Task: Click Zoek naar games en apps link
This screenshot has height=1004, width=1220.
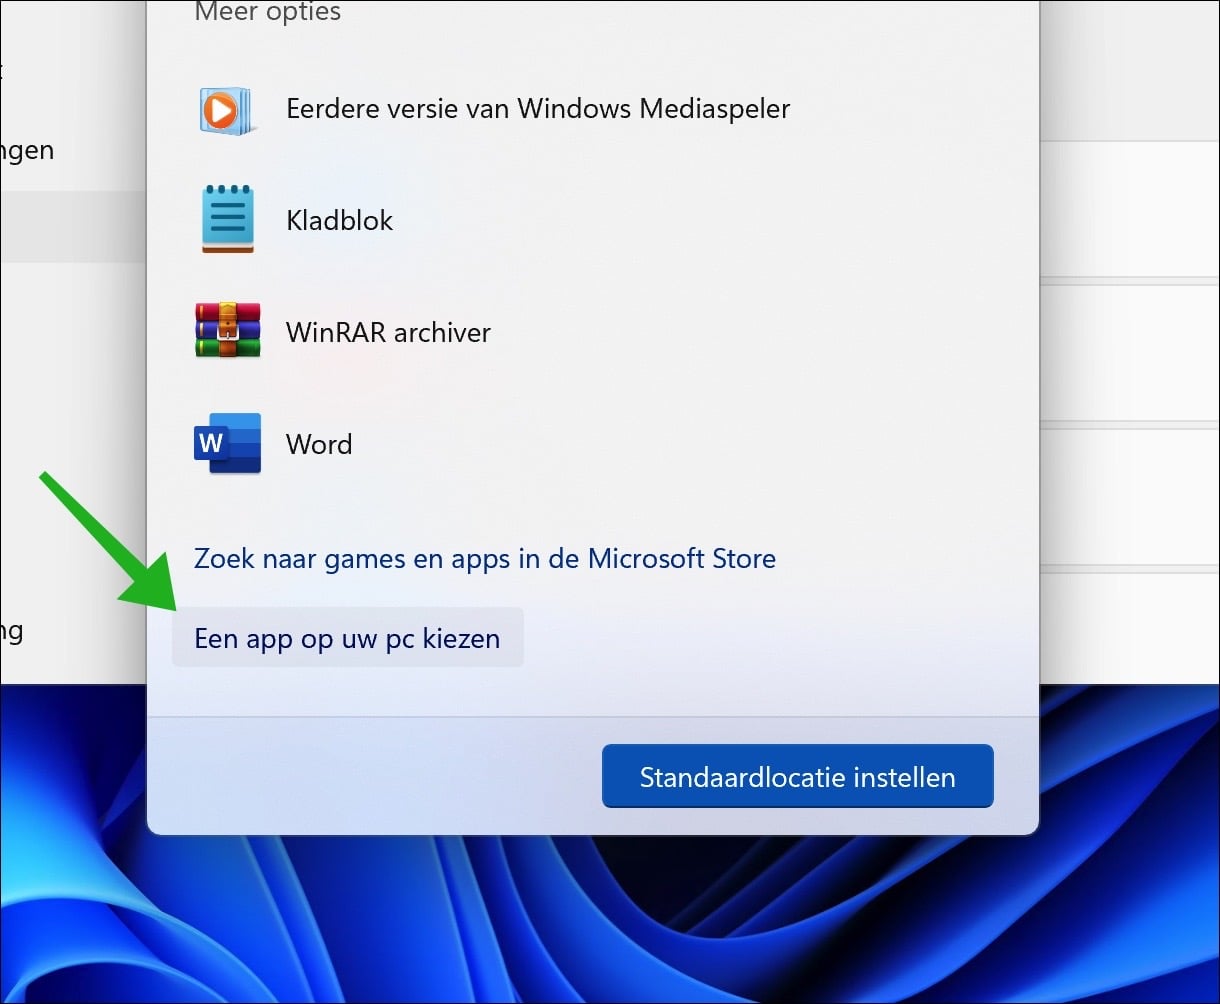Action: click(485, 559)
